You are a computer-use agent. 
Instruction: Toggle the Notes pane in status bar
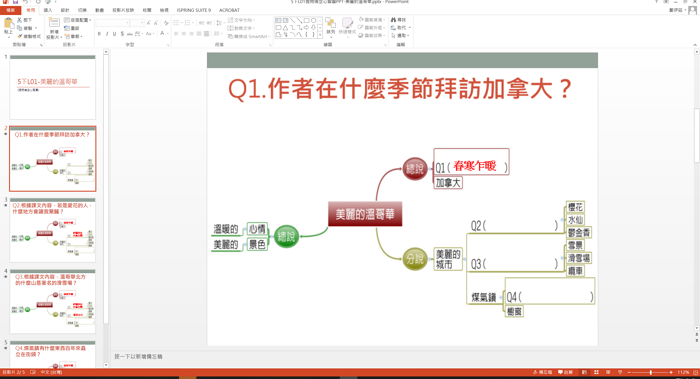coord(542,372)
